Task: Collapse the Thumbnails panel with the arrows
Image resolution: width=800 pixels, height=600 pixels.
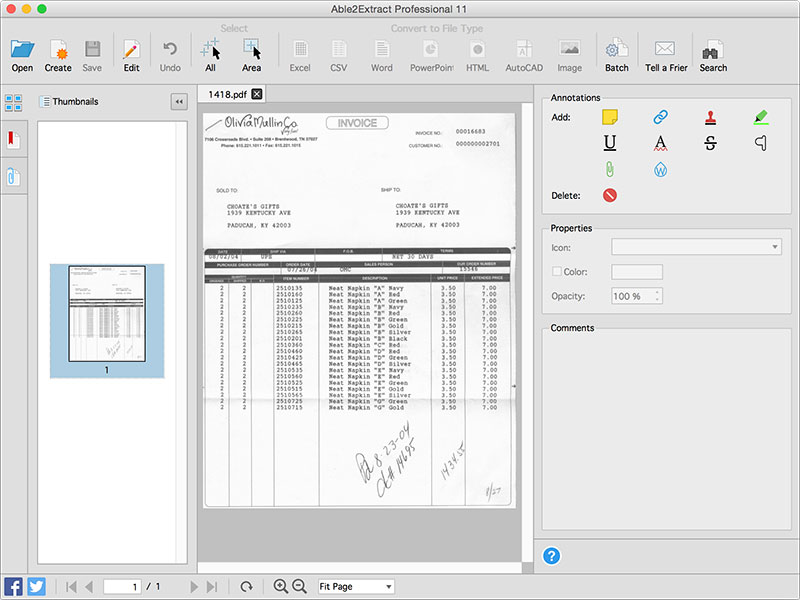Action: coord(179,102)
